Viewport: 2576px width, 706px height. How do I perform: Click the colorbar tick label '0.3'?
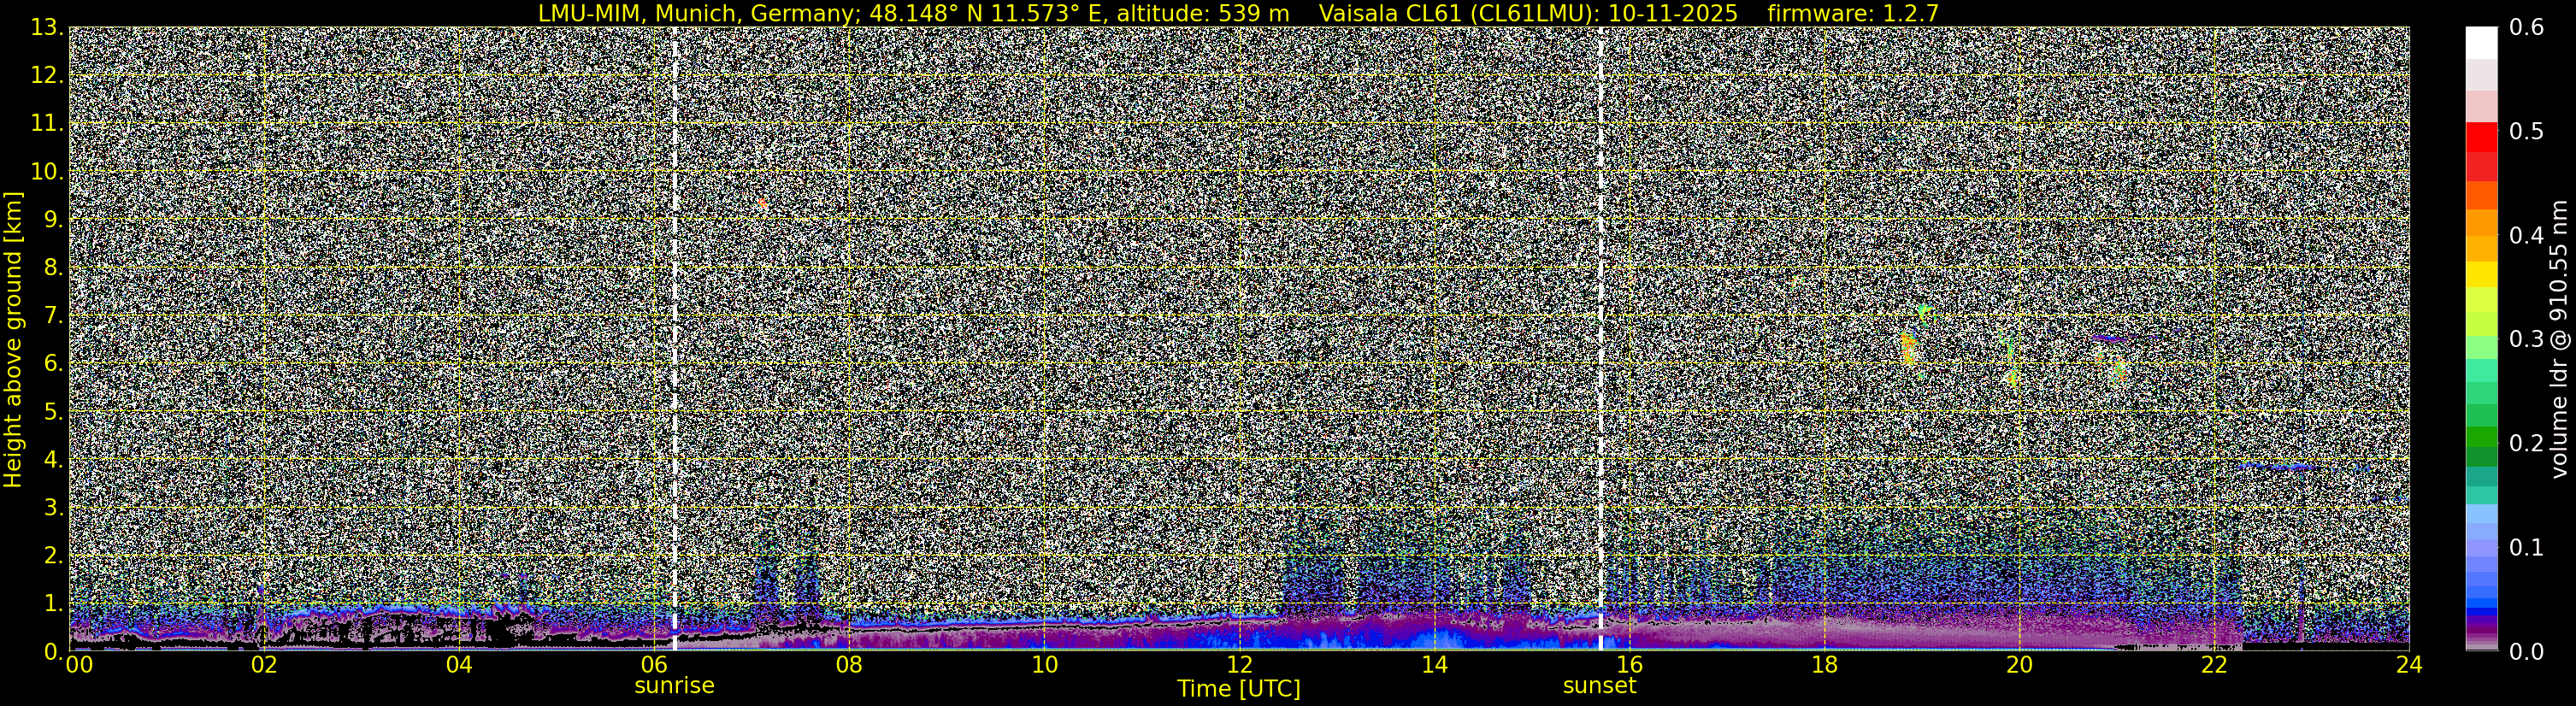(2527, 340)
